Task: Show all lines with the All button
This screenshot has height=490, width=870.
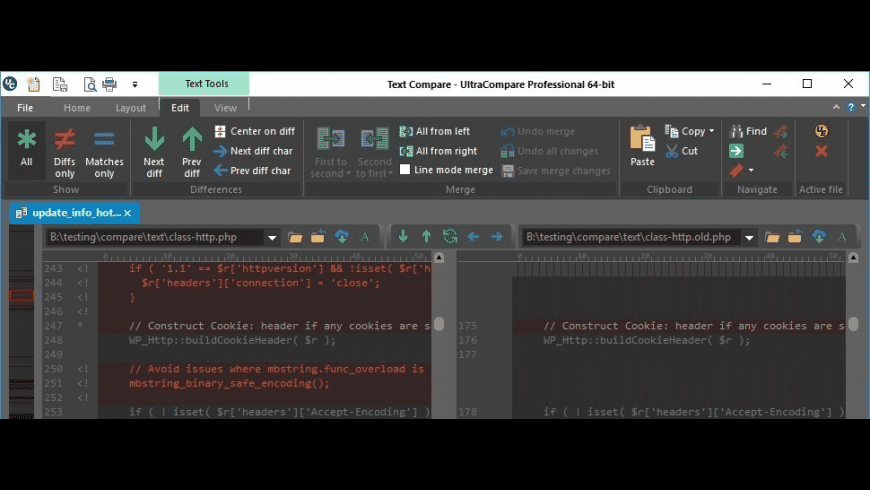Action: 26,148
